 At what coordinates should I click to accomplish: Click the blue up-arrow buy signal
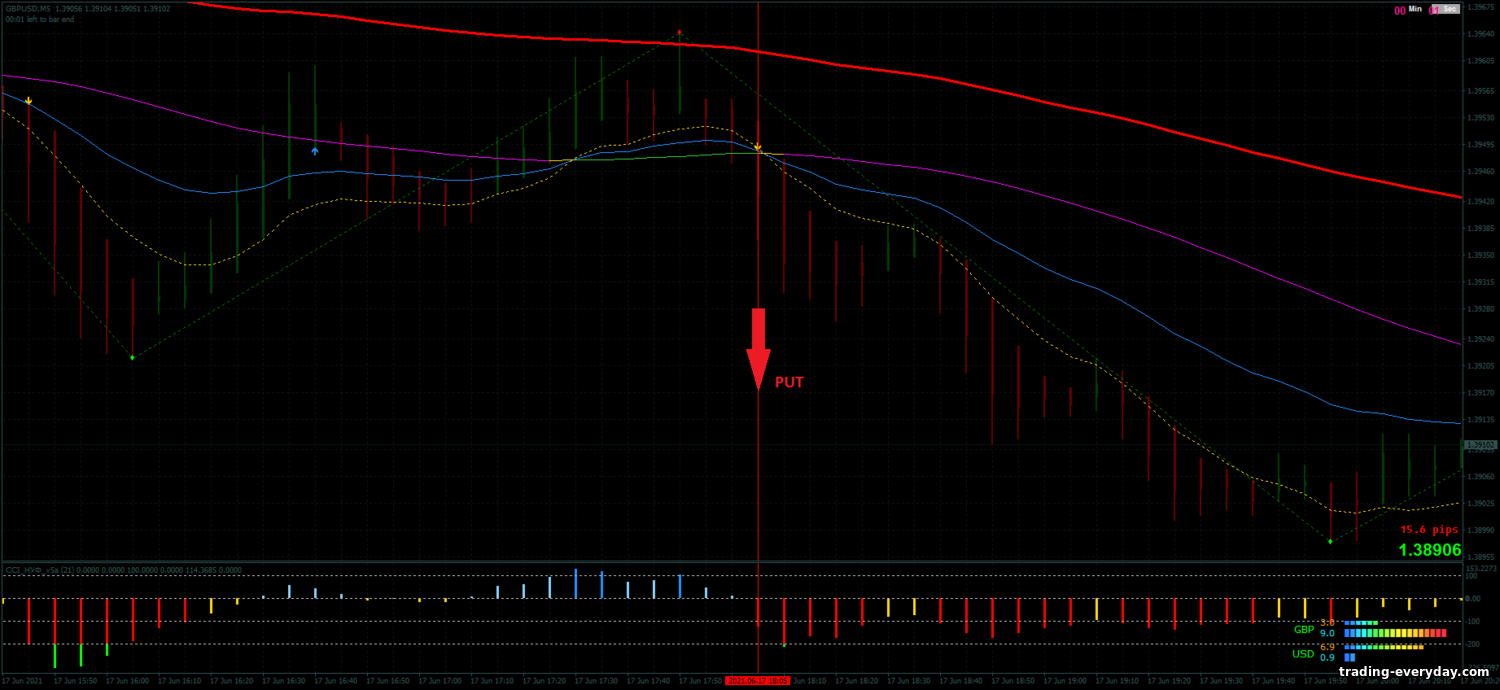(x=315, y=151)
